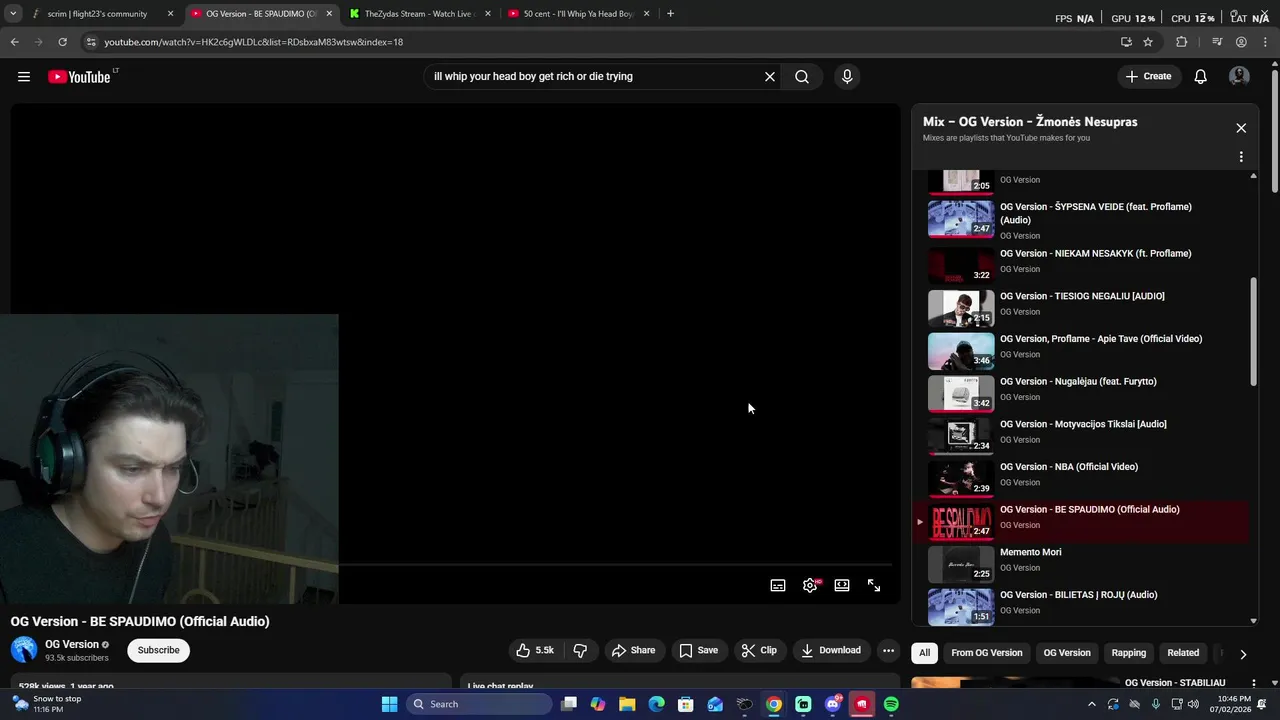Like the video with 5.5k likes
This screenshot has width=1280, height=720.
point(535,650)
